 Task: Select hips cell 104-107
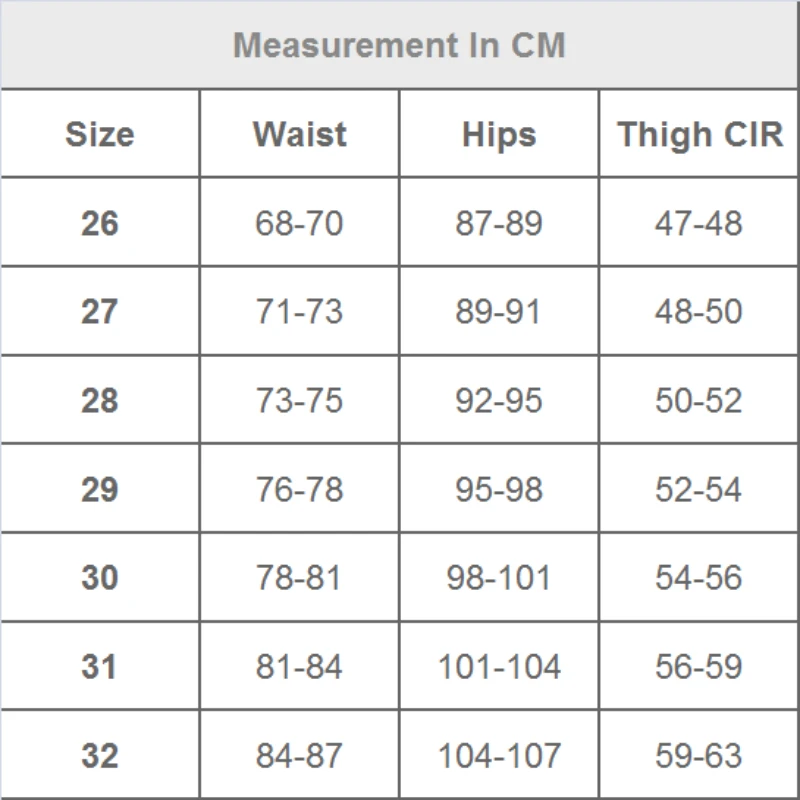pos(499,755)
